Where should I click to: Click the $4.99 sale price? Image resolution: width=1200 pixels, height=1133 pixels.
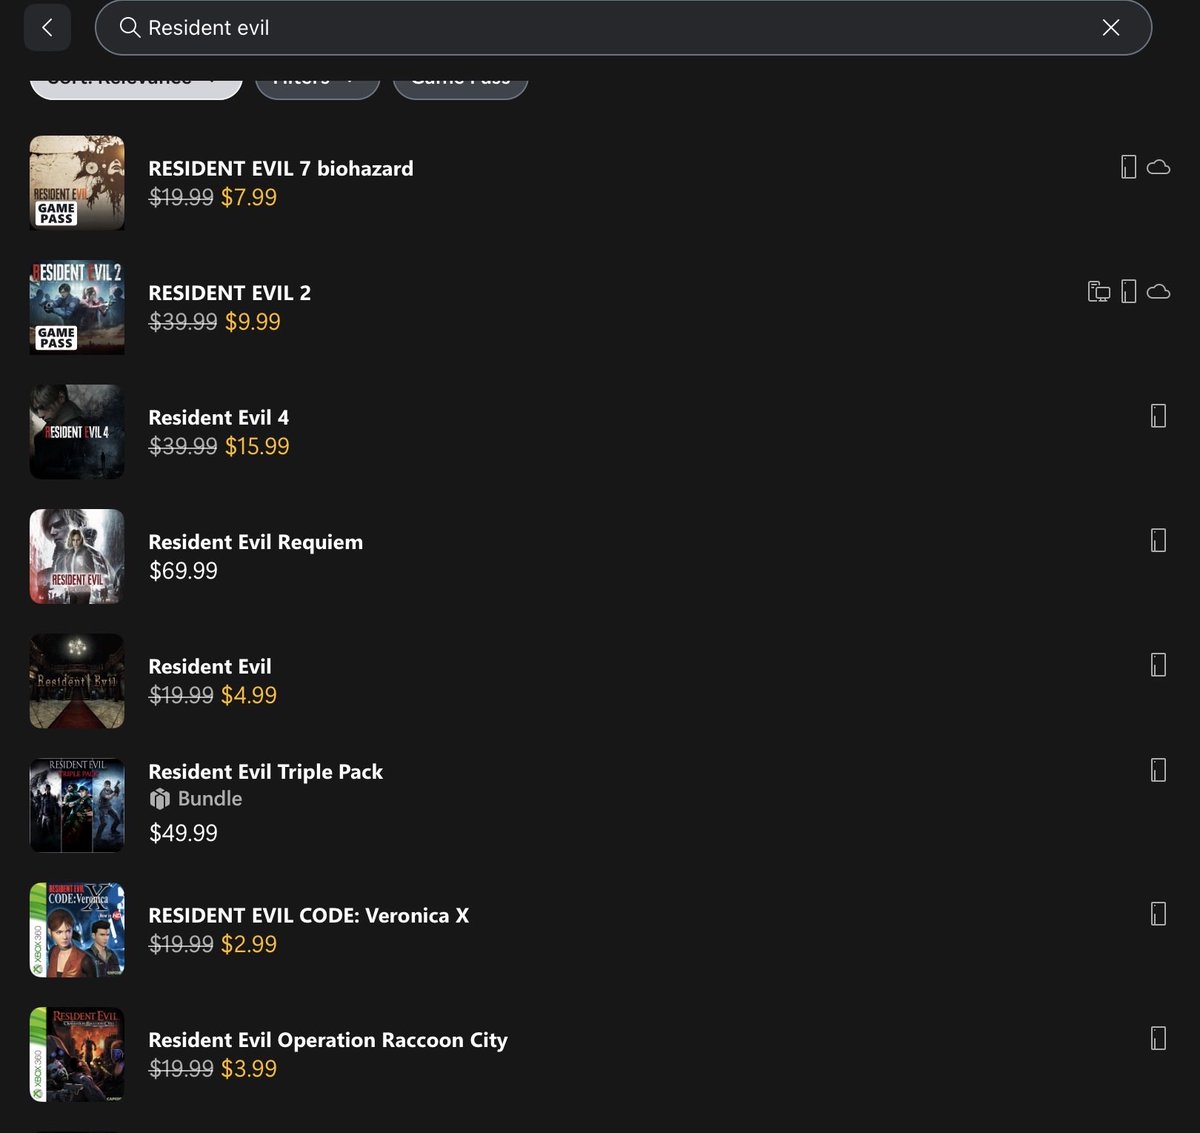coord(249,695)
